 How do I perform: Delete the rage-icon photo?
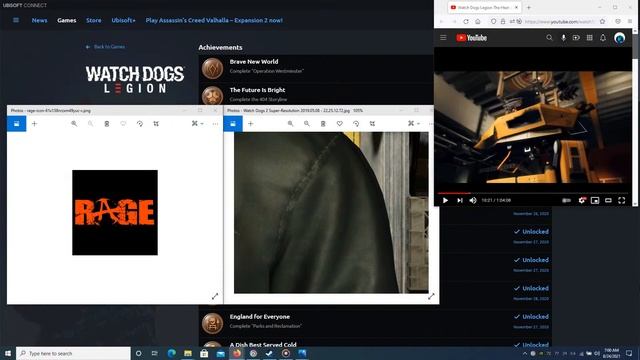[x=107, y=124]
